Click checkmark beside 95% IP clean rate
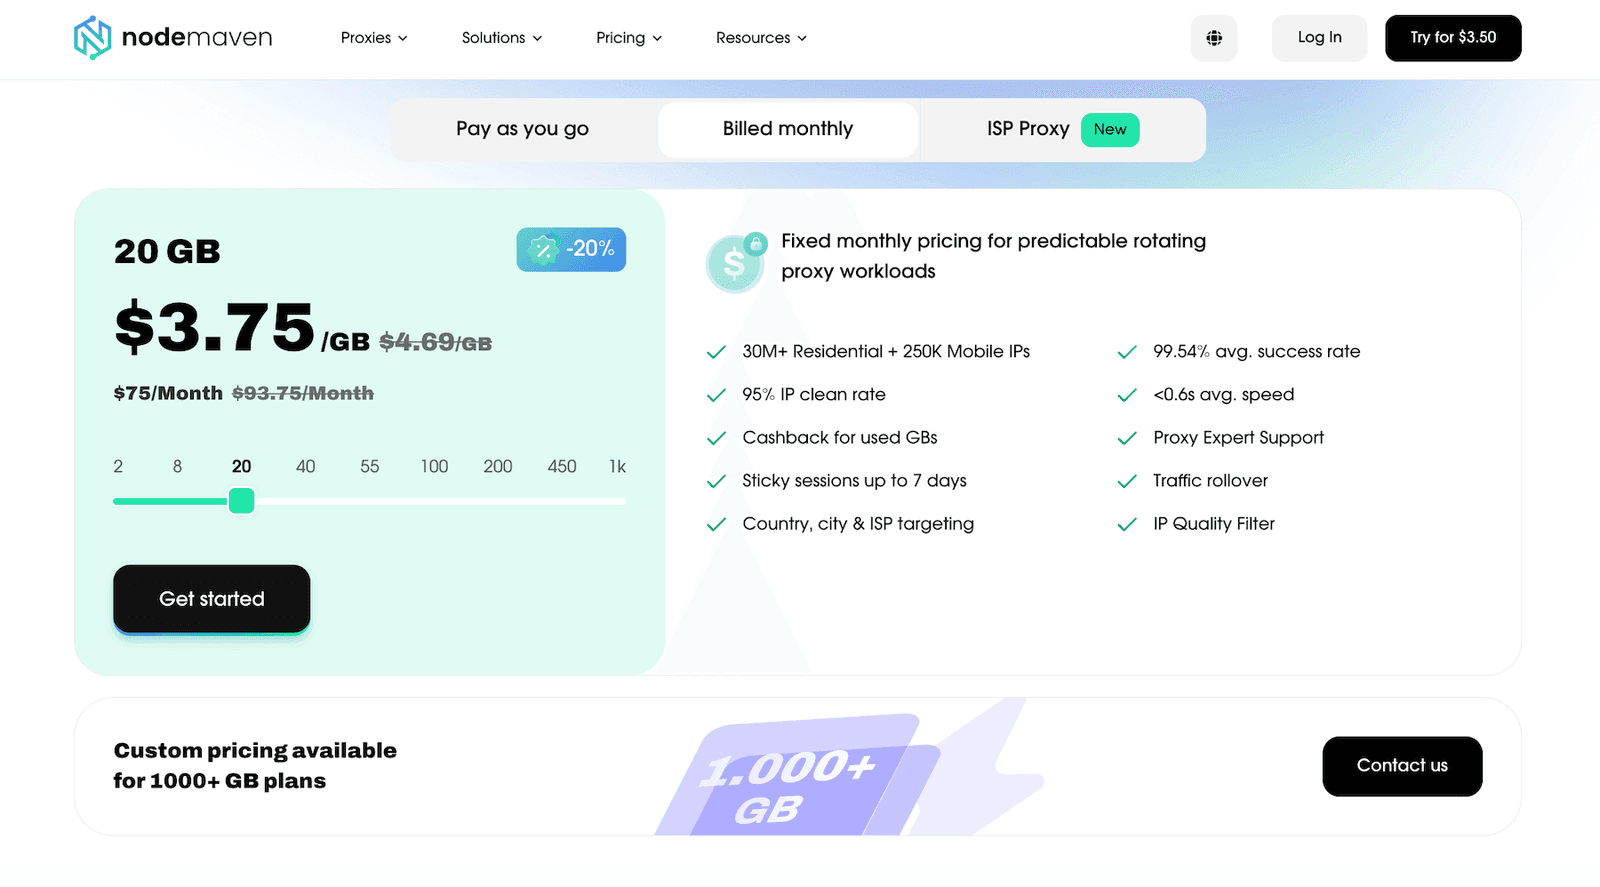This screenshot has width=1600, height=887. [716, 395]
